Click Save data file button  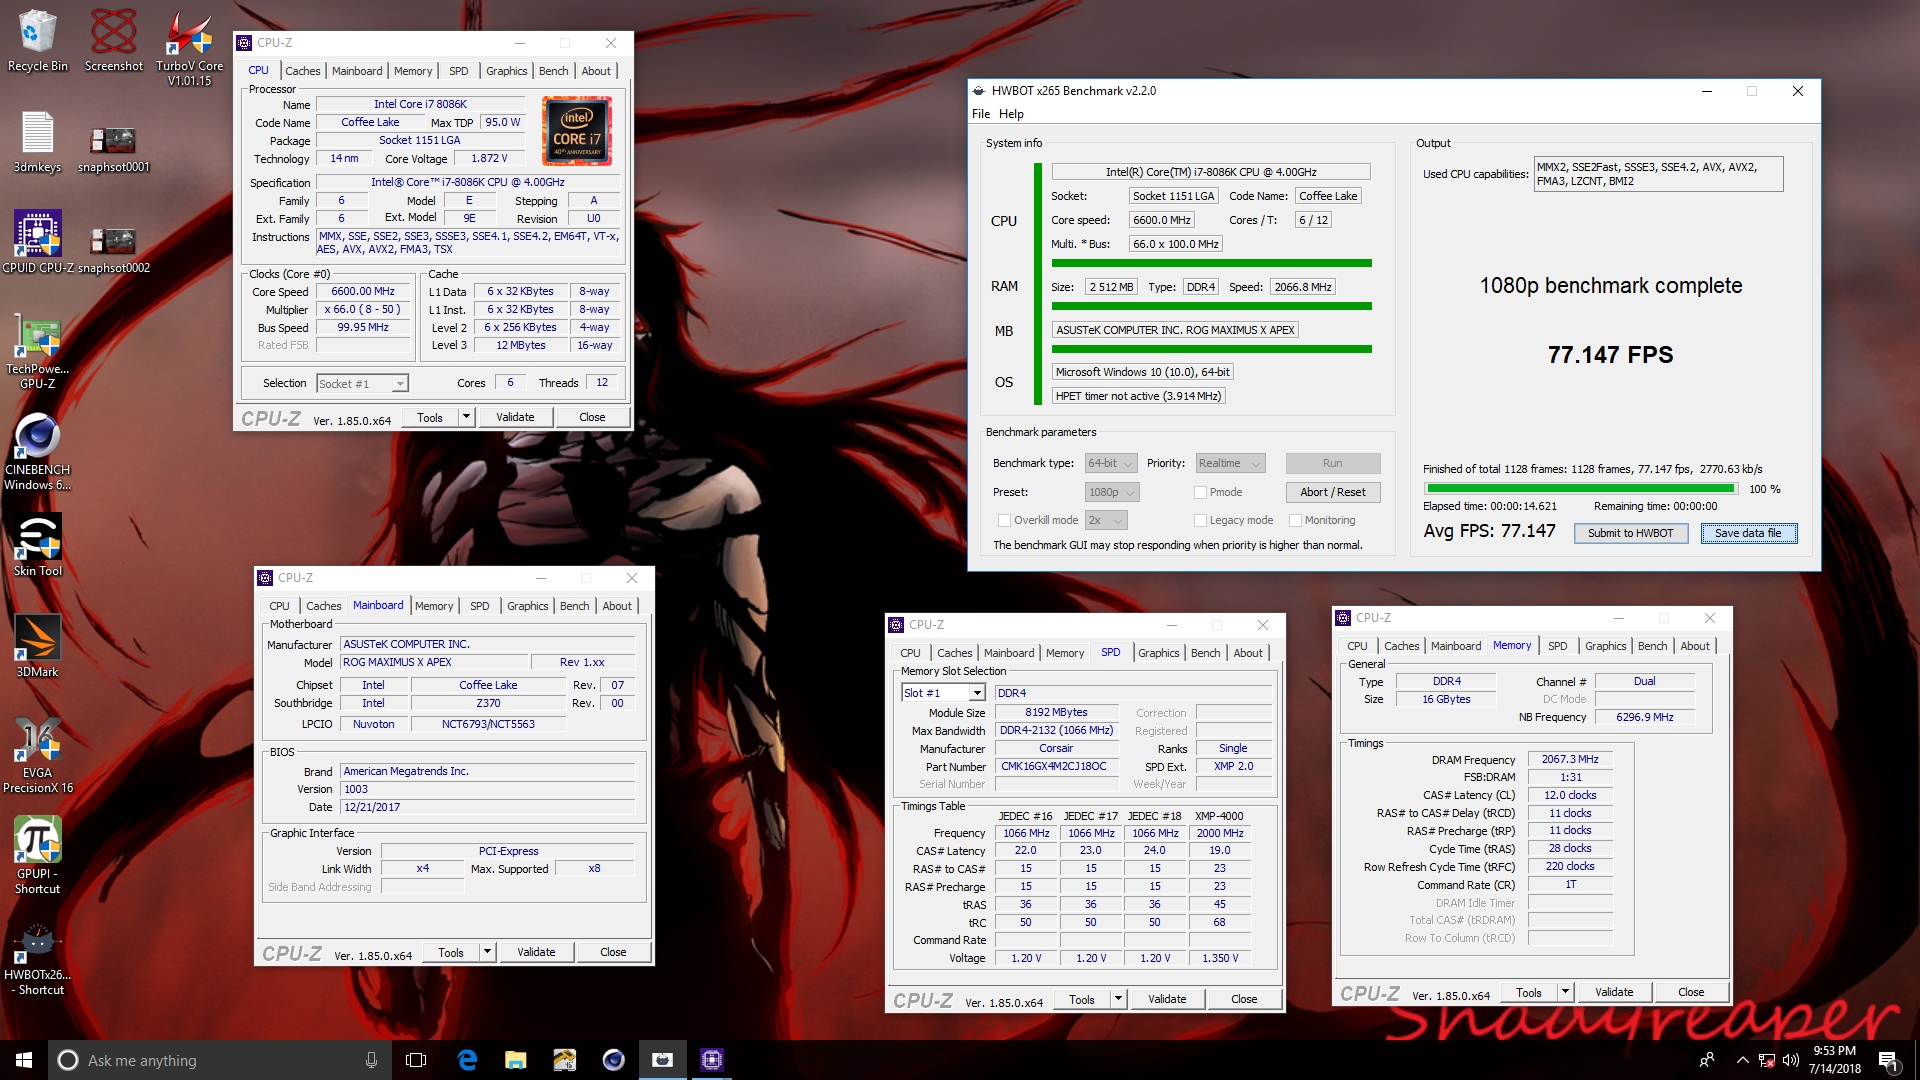pyautogui.click(x=1748, y=533)
